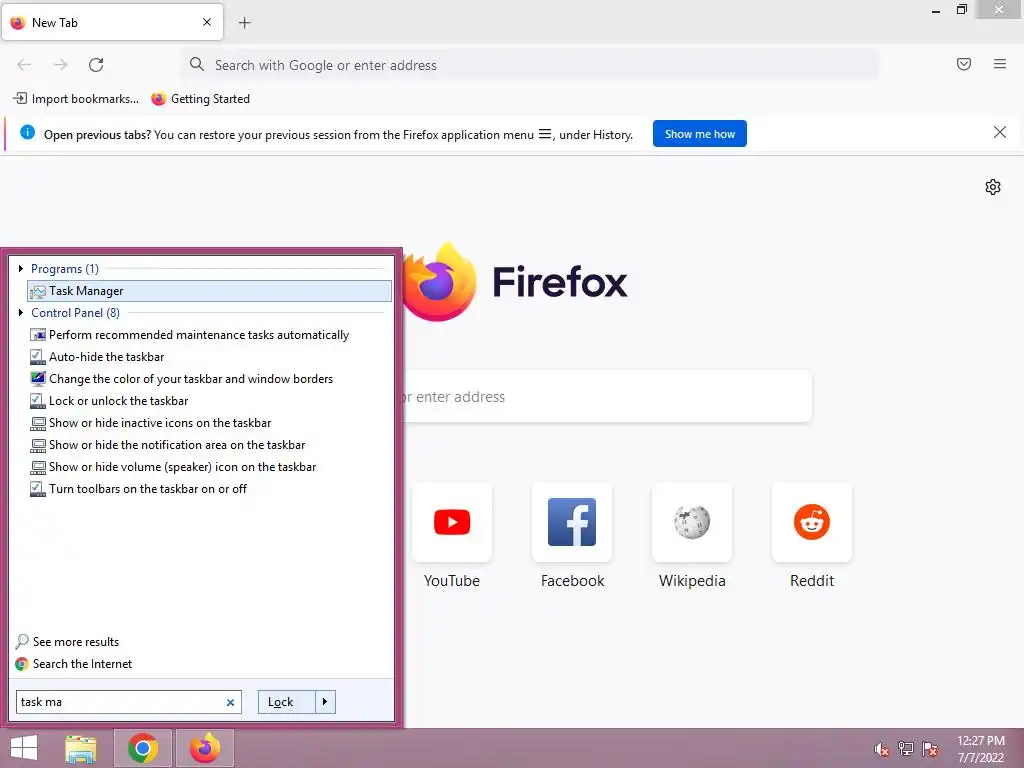Open Turn toolbars on the taskbar on or off
1024x768 pixels.
pos(138,489)
